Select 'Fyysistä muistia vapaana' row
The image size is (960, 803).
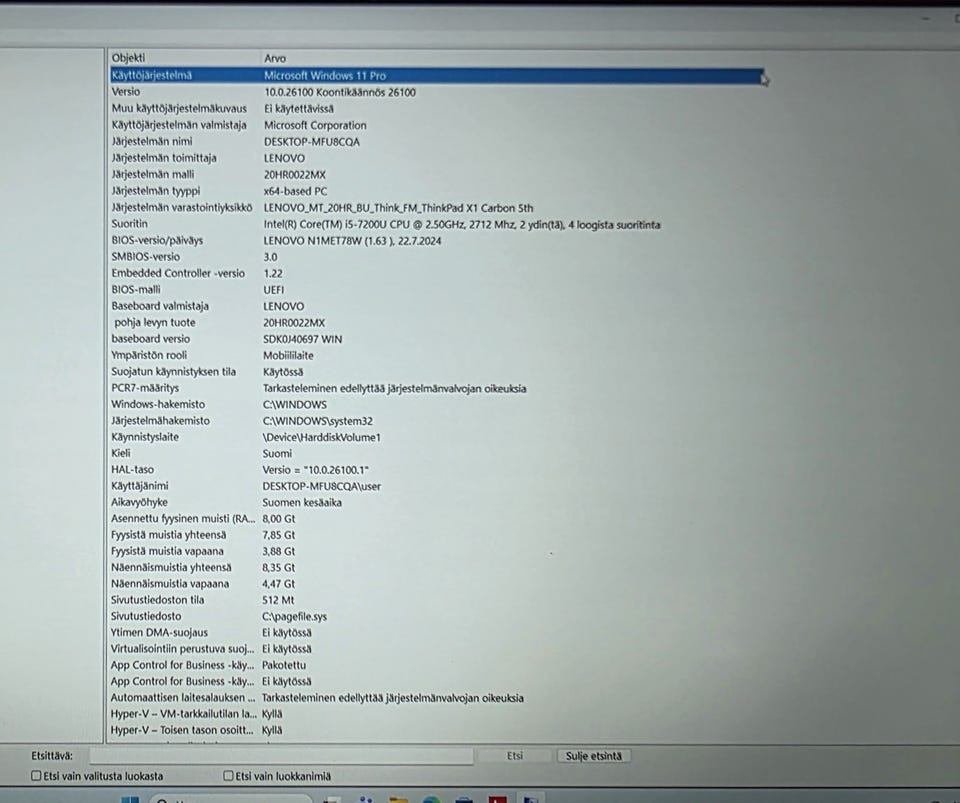[x=167, y=551]
